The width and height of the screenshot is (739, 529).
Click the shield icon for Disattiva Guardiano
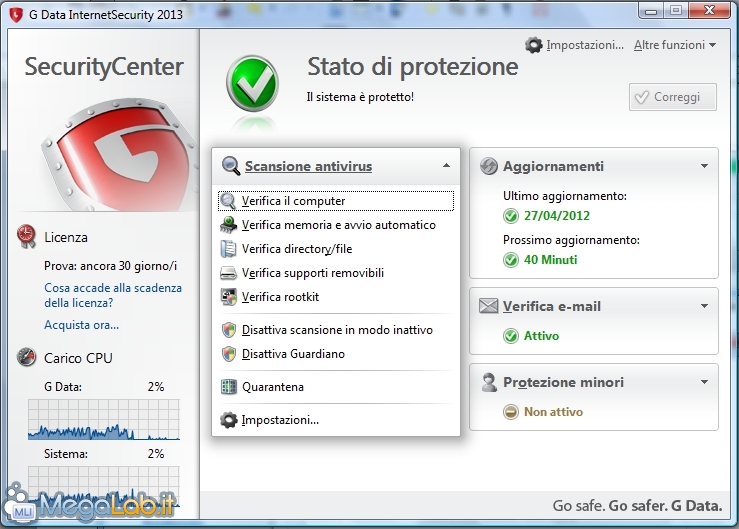pos(229,354)
